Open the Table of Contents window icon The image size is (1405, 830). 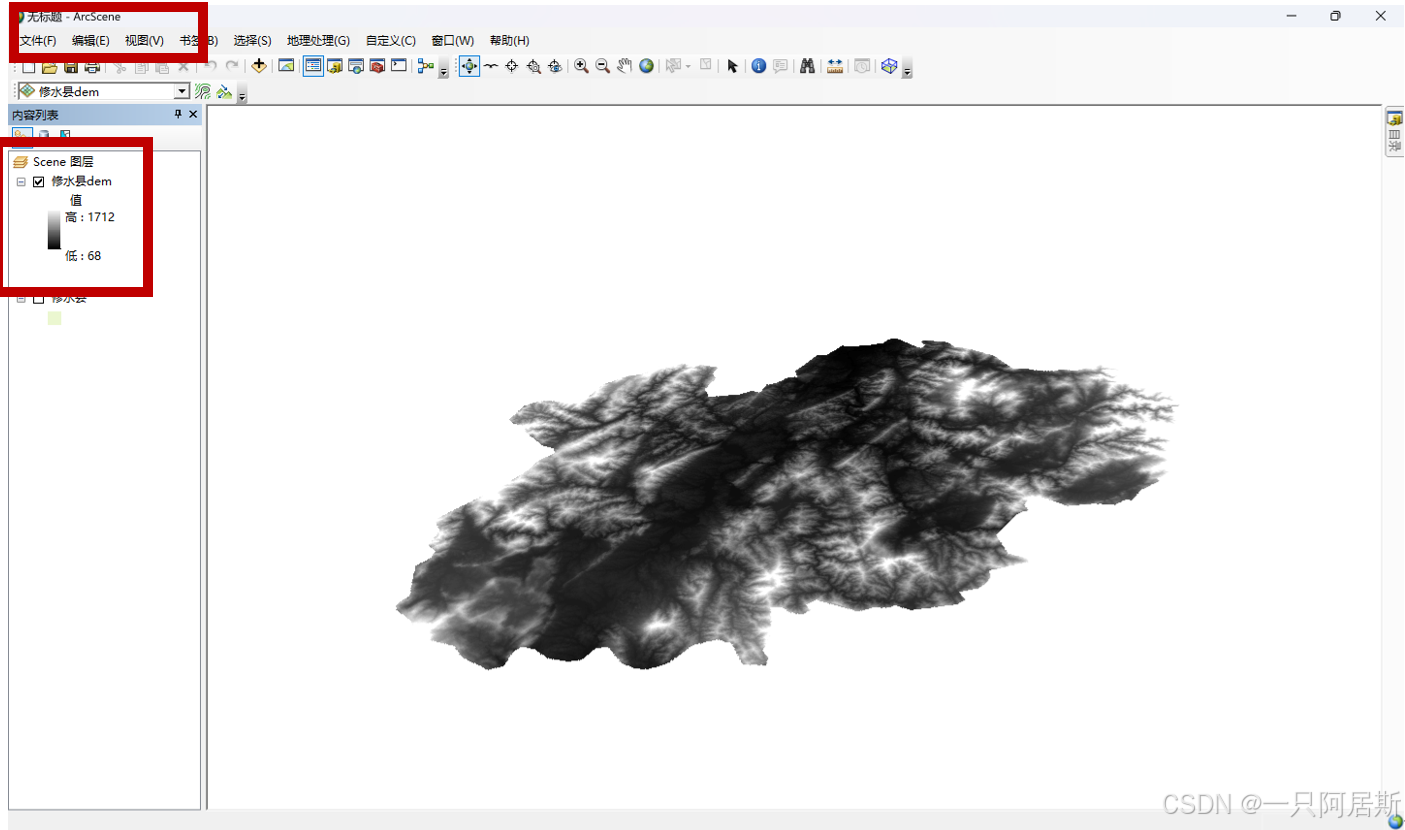point(313,66)
